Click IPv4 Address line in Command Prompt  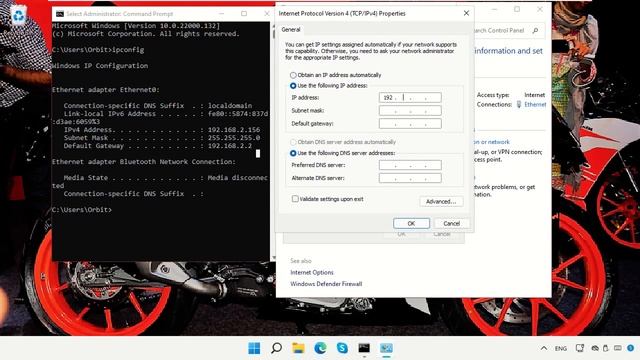pos(162,130)
